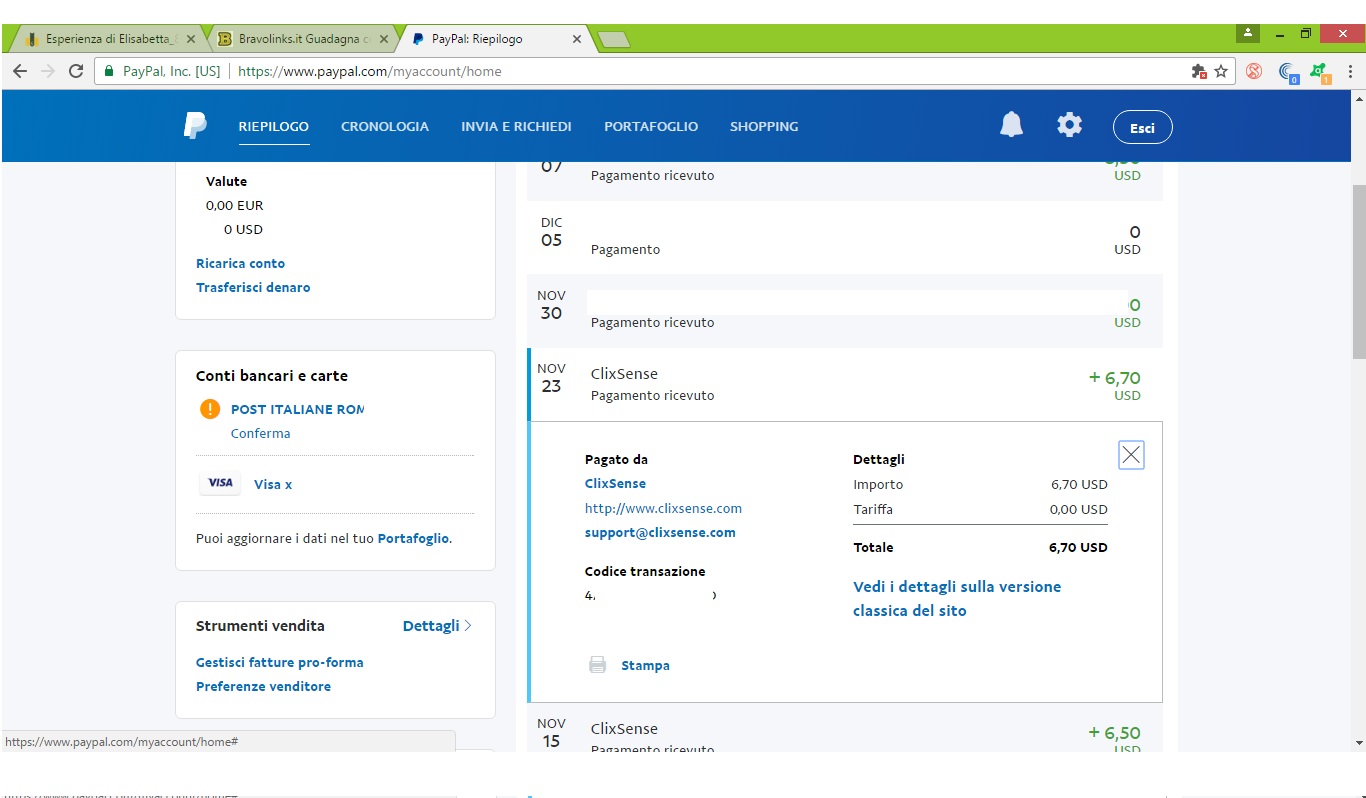Image resolution: width=1366 pixels, height=798 pixels.
Task: Click the ClixSense payer name link
Action: coord(615,483)
